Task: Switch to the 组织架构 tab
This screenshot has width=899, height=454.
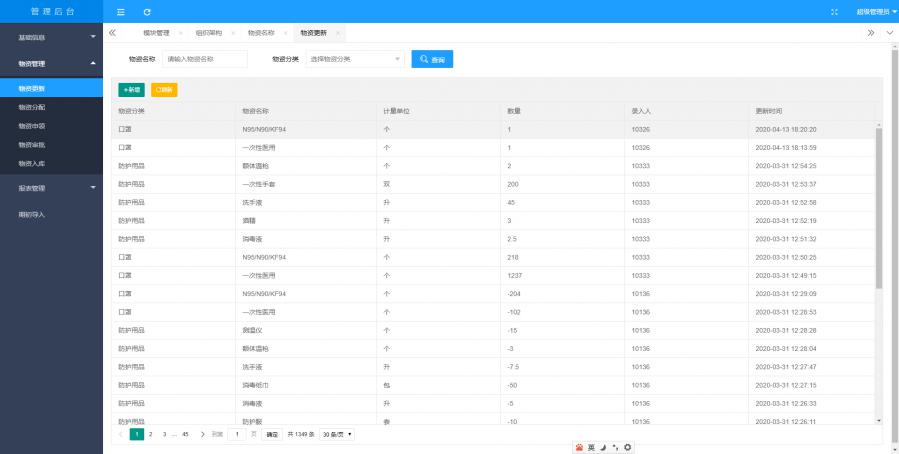Action: (209, 33)
